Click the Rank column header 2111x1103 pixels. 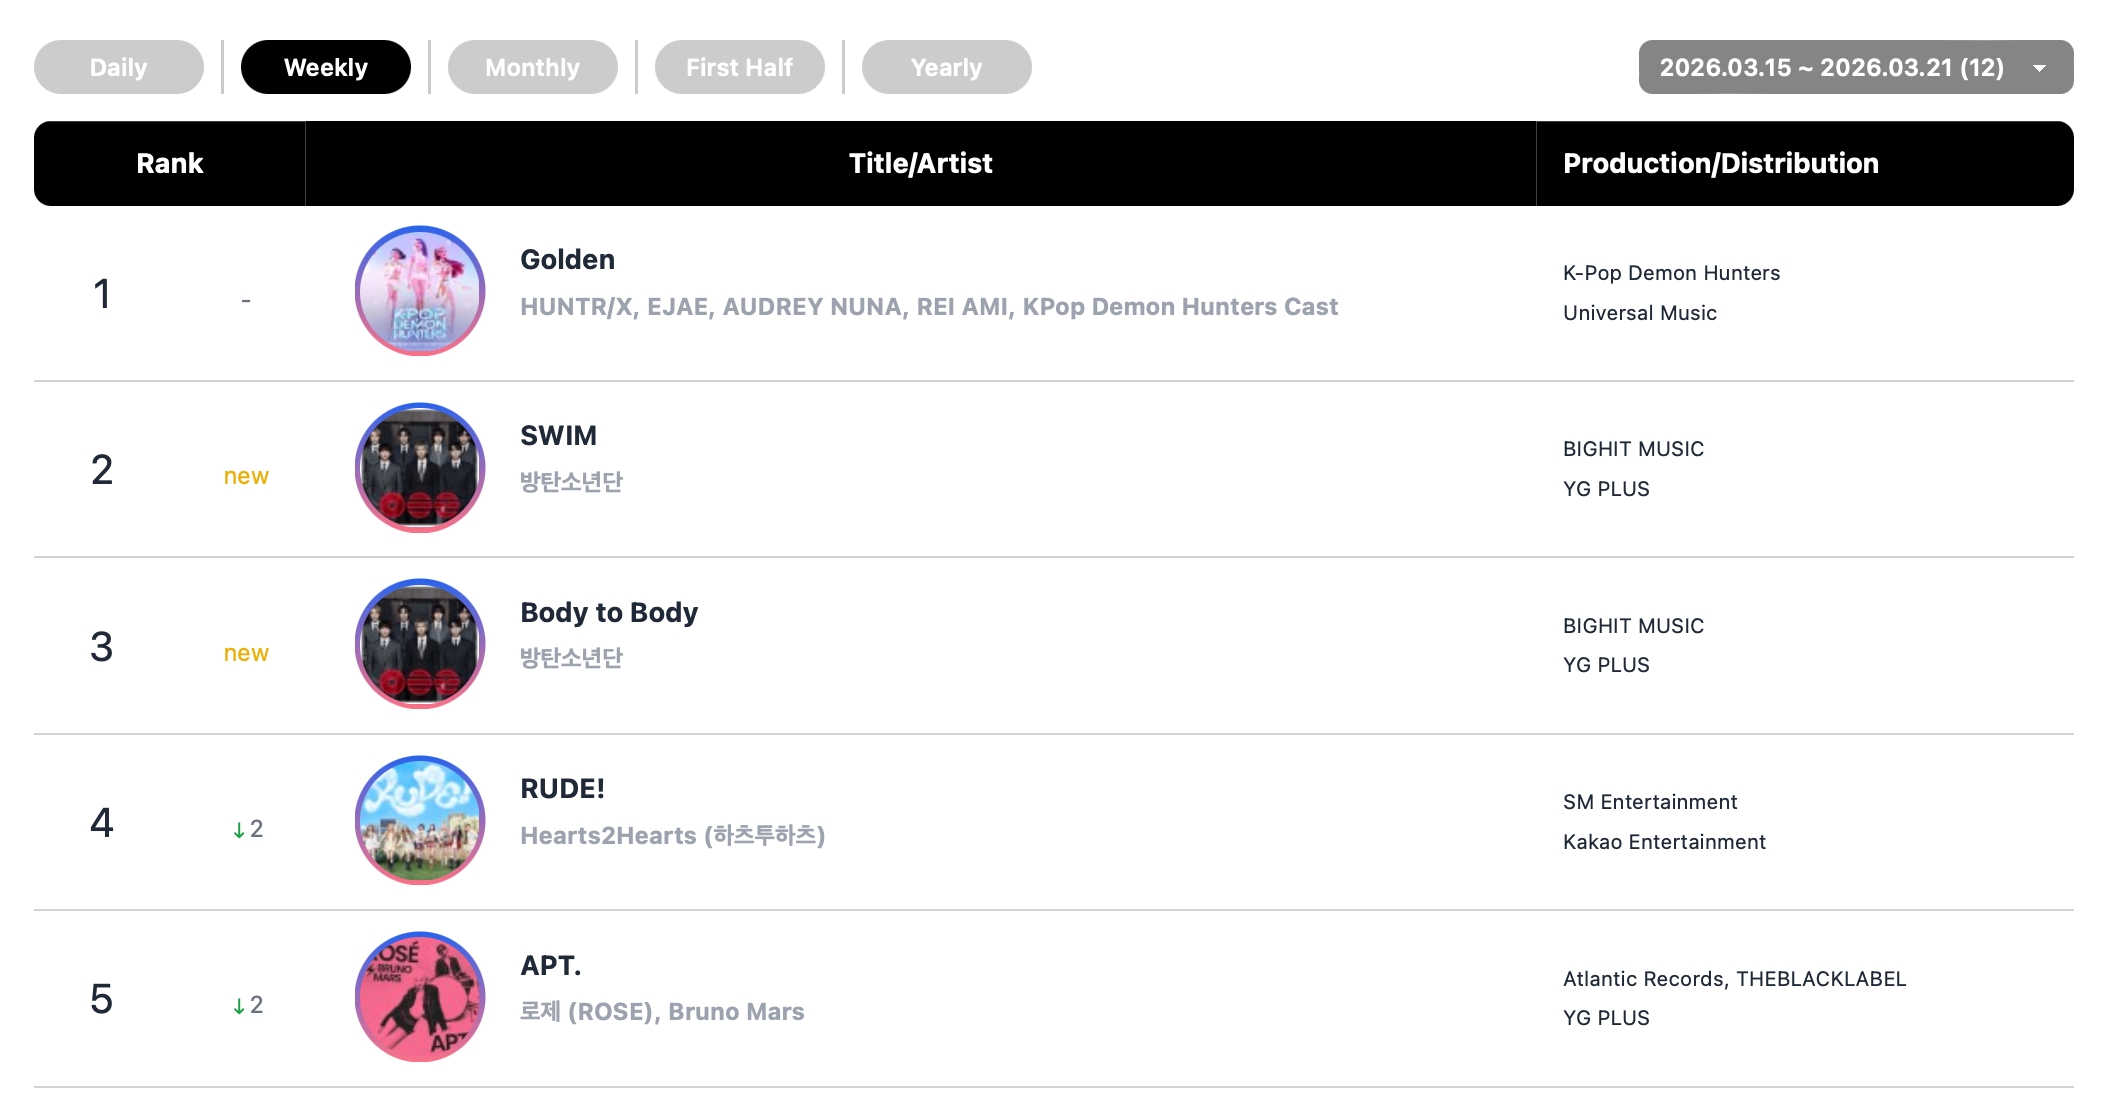170,164
